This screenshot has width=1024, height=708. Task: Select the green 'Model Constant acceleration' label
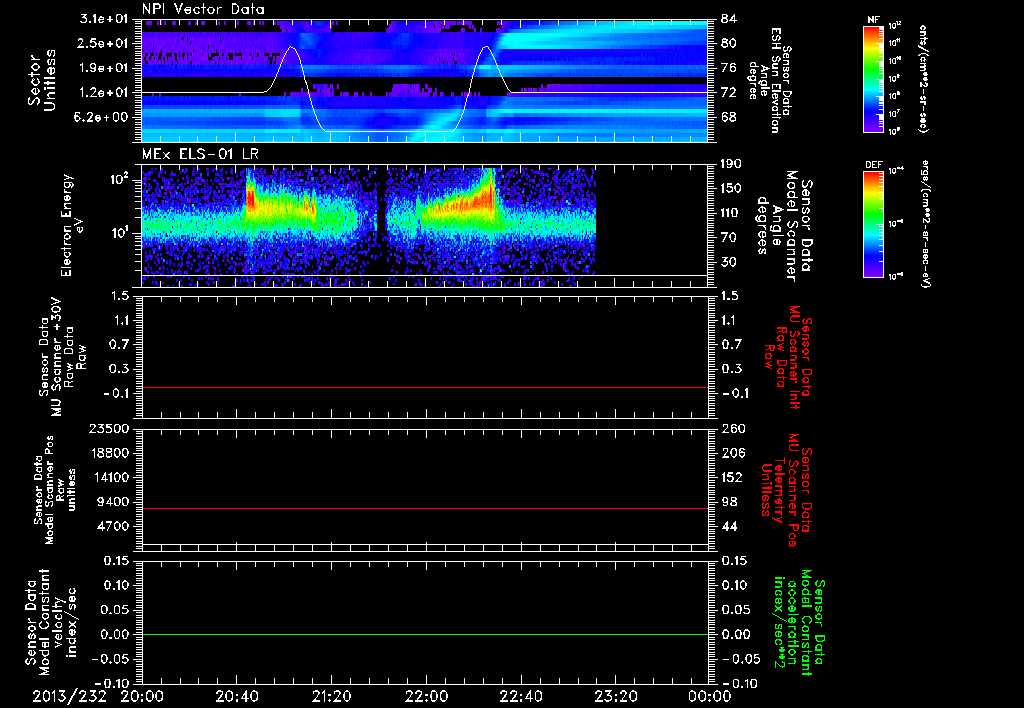point(799,623)
